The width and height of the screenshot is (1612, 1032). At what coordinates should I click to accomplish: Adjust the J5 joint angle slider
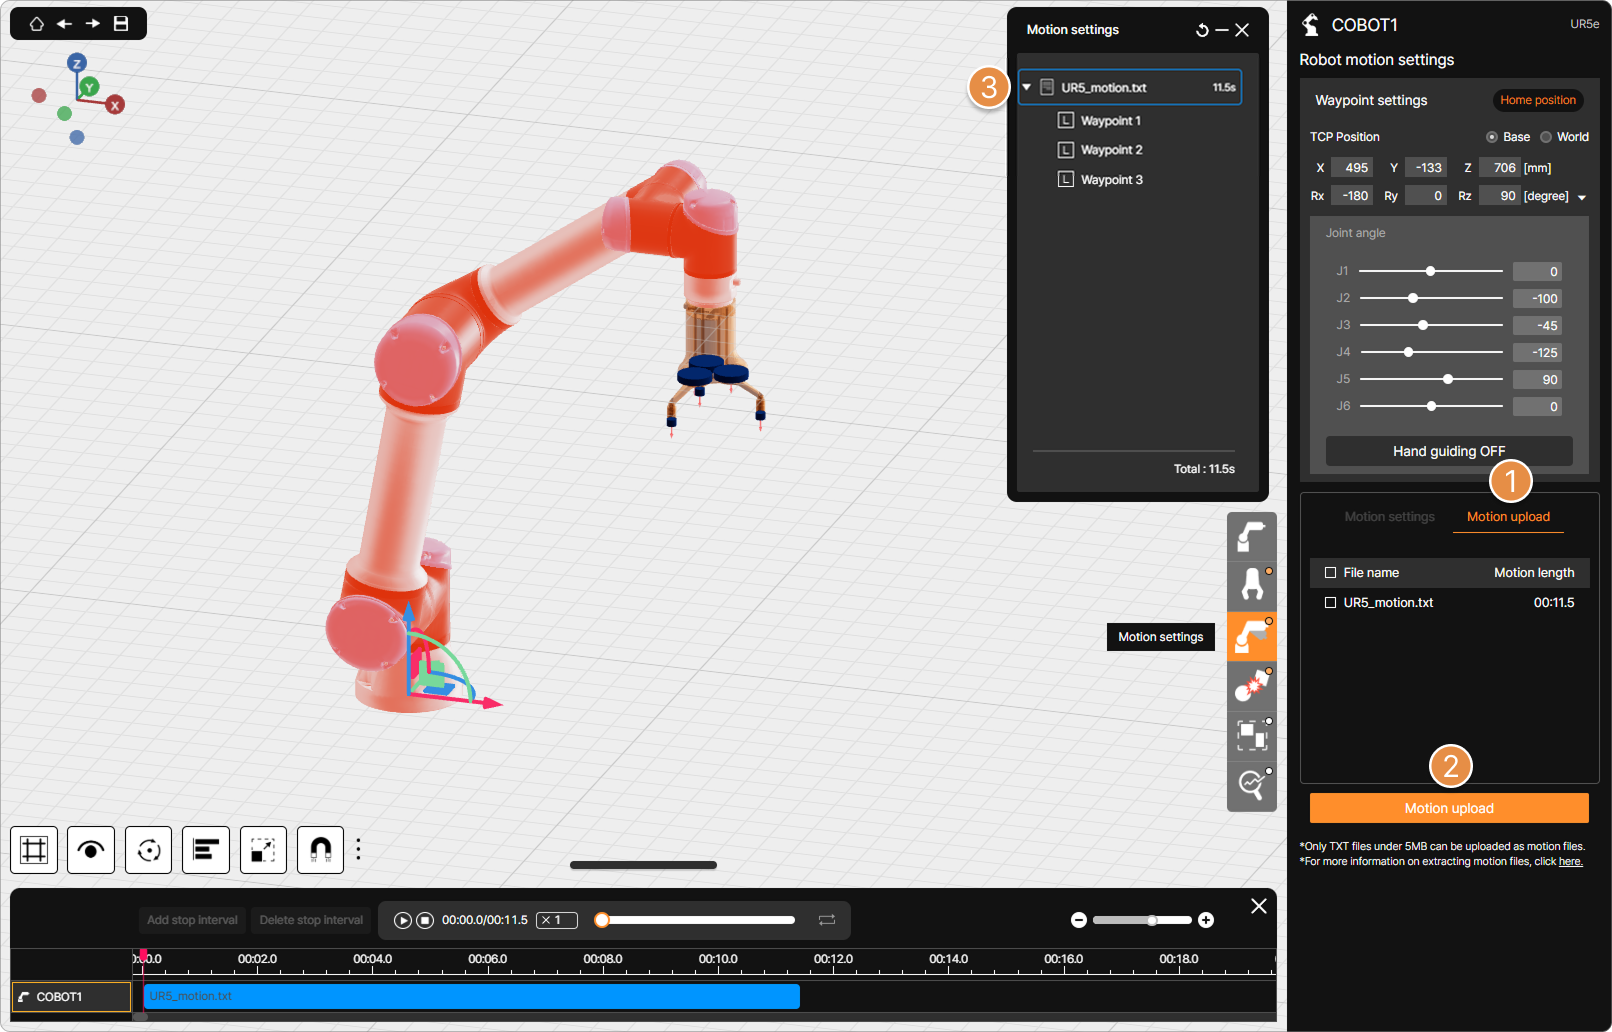[1448, 379]
